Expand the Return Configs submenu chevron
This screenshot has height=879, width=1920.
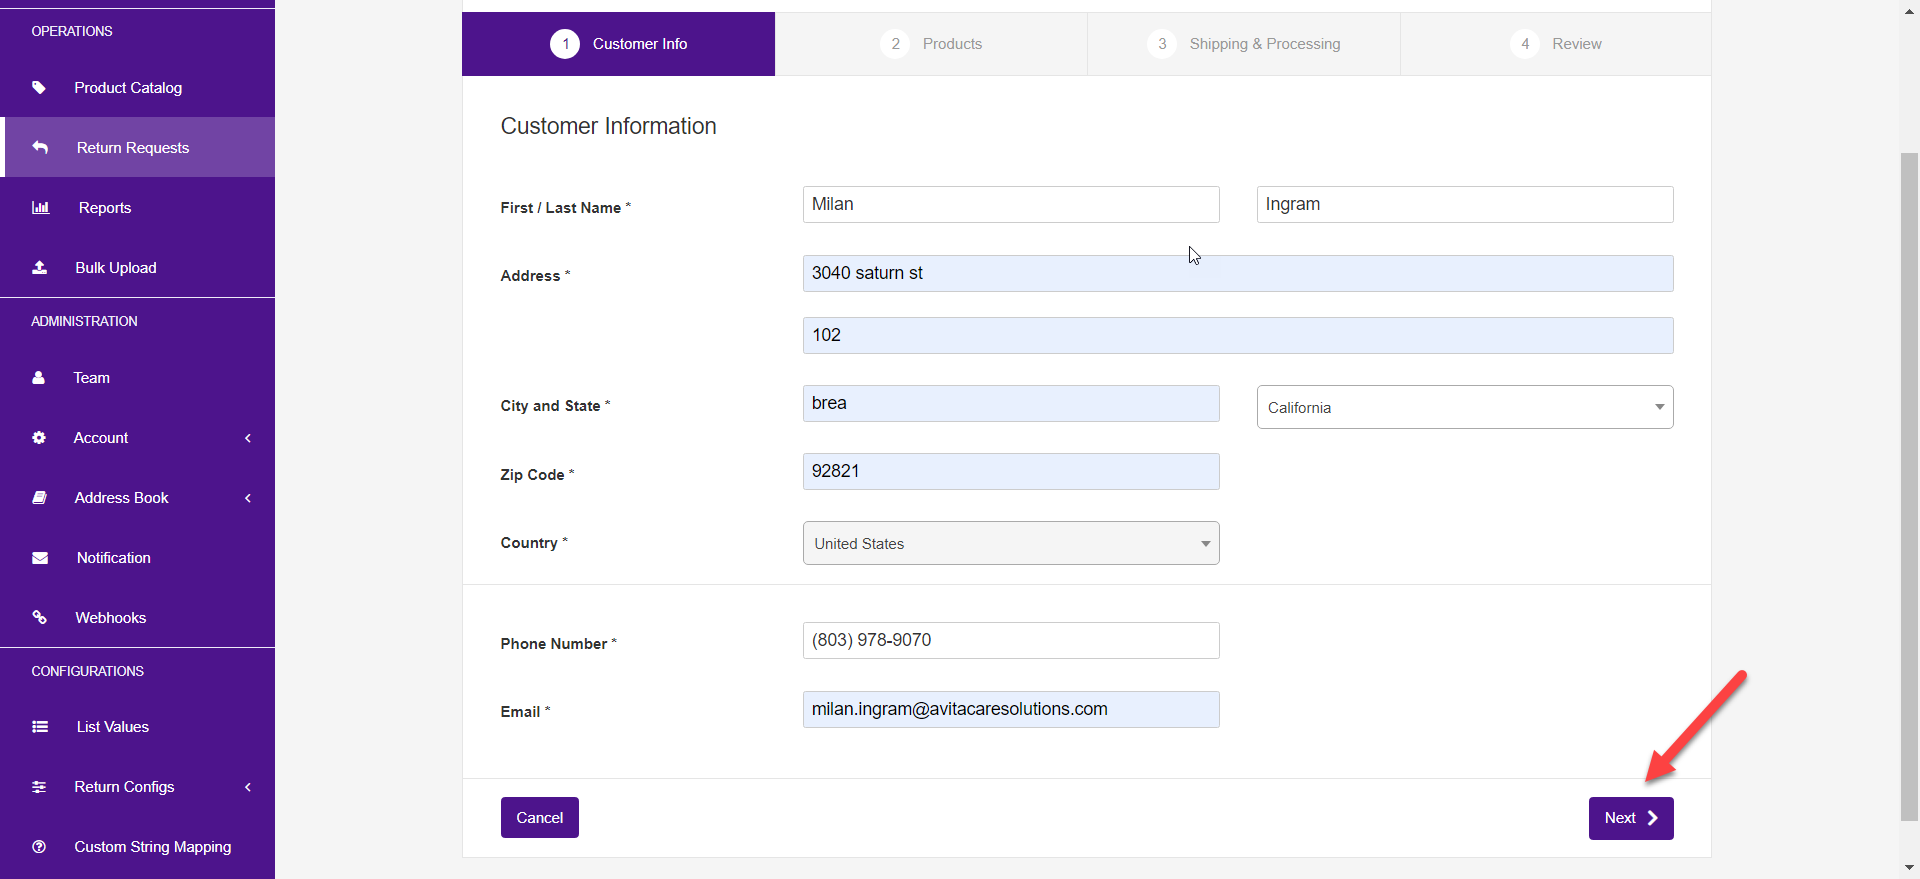pos(248,787)
